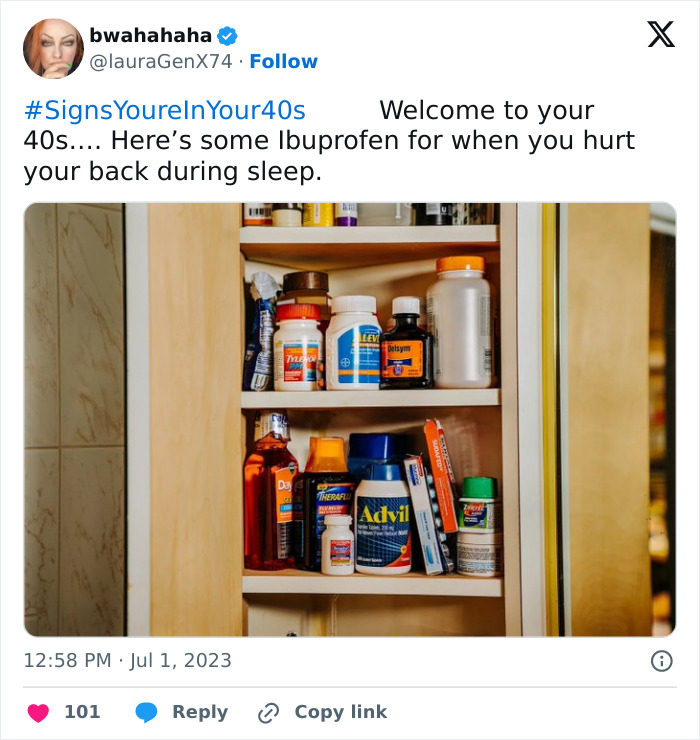View the 101 likes count
Image resolution: width=700 pixels, height=740 pixels.
(x=82, y=712)
